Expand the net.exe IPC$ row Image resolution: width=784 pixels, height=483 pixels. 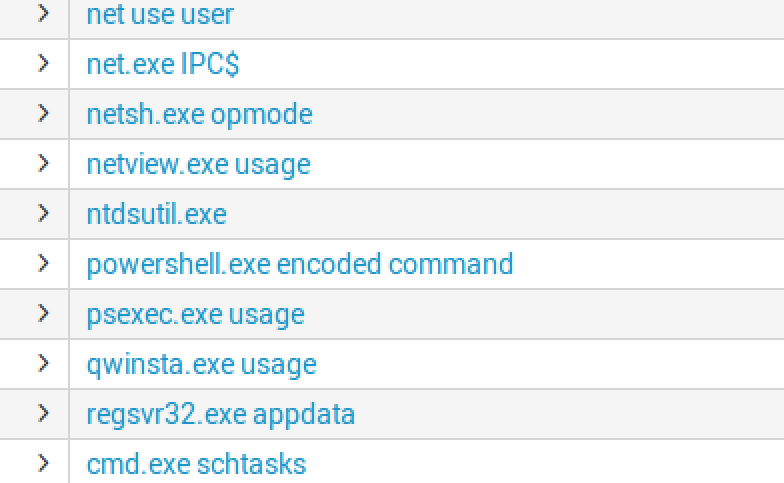(43, 64)
